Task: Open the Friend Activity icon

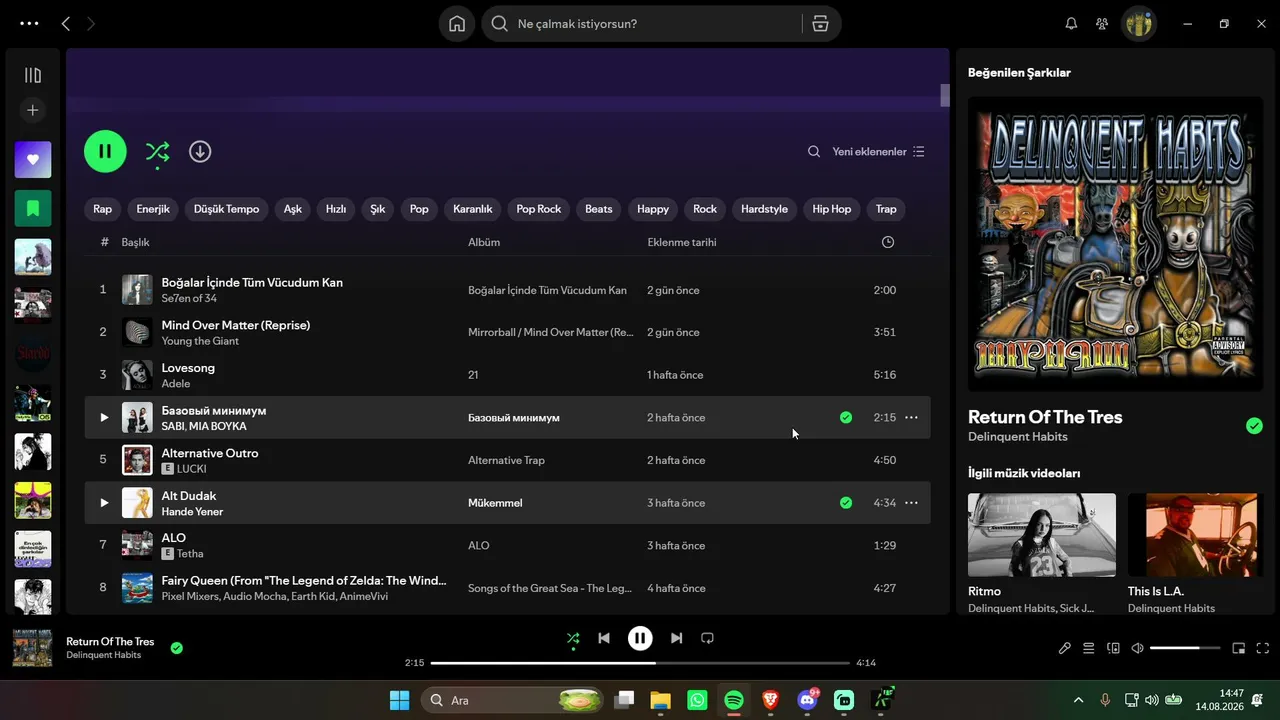Action: click(x=1102, y=24)
